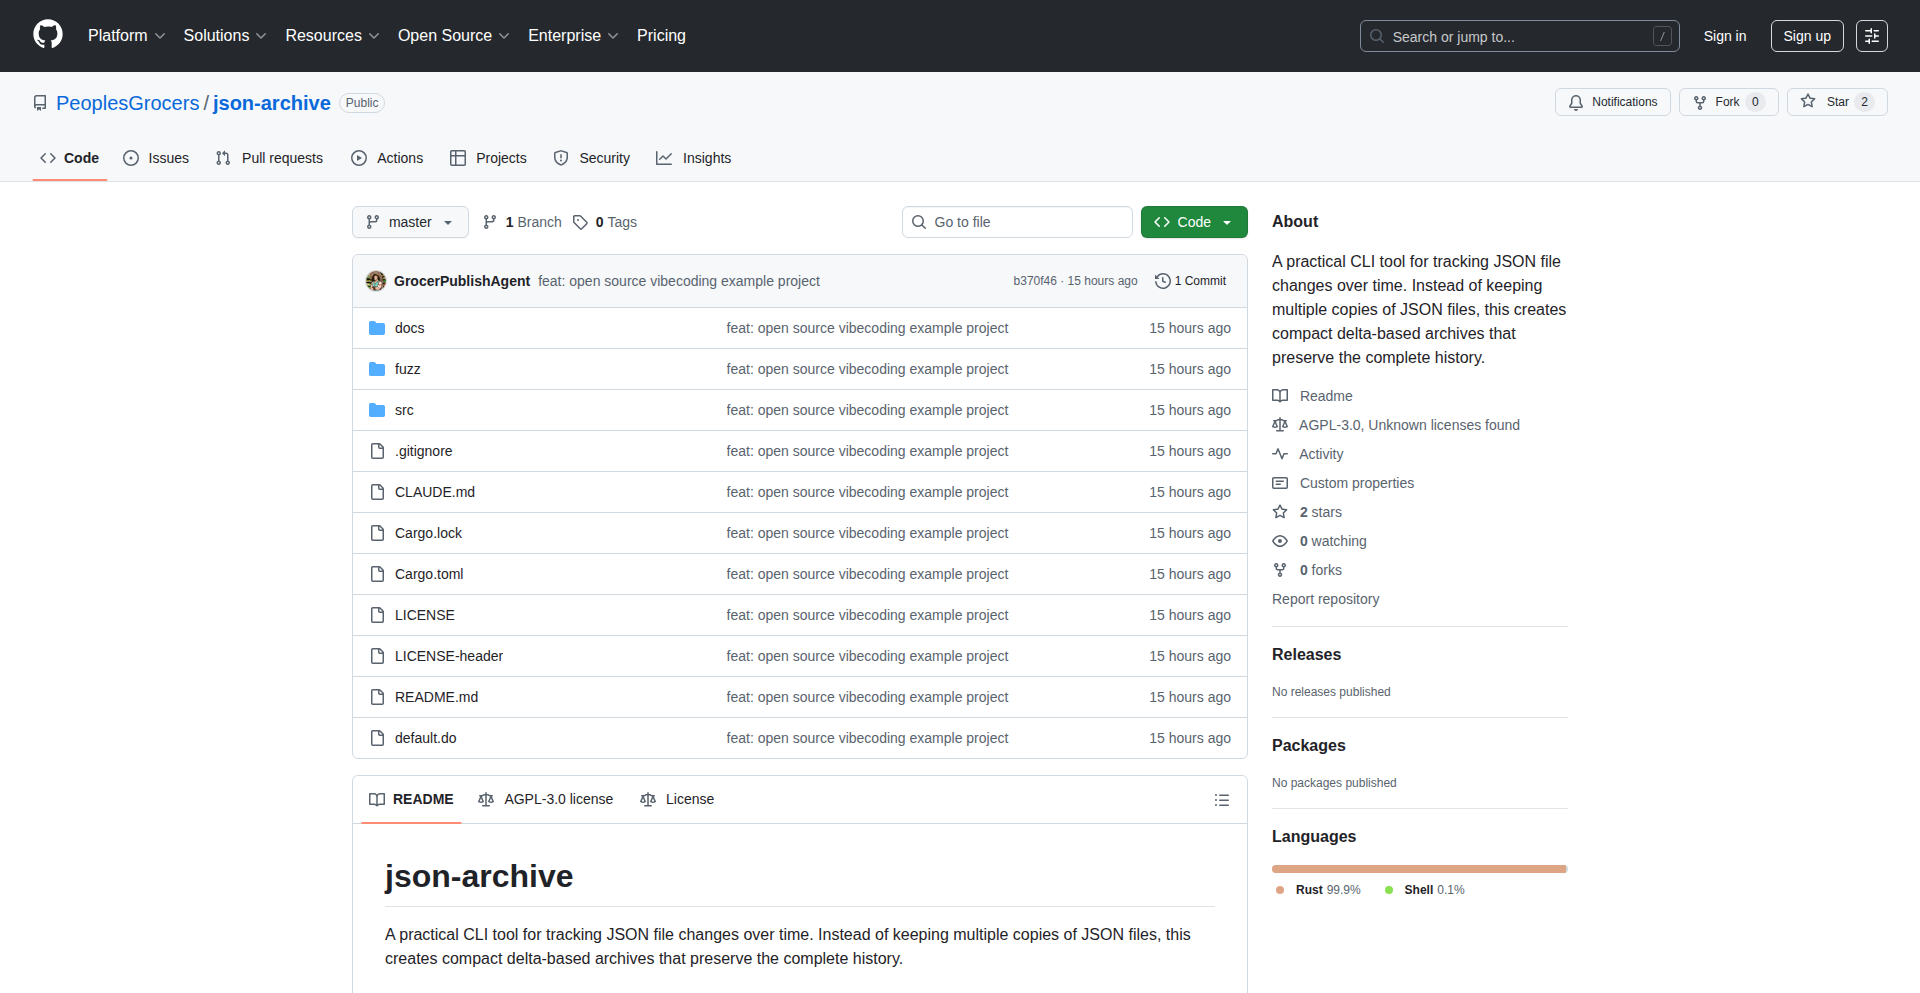This screenshot has width=1920, height=993.
Task: Open the PeoplesGrocers owner link
Action: pos(128,103)
